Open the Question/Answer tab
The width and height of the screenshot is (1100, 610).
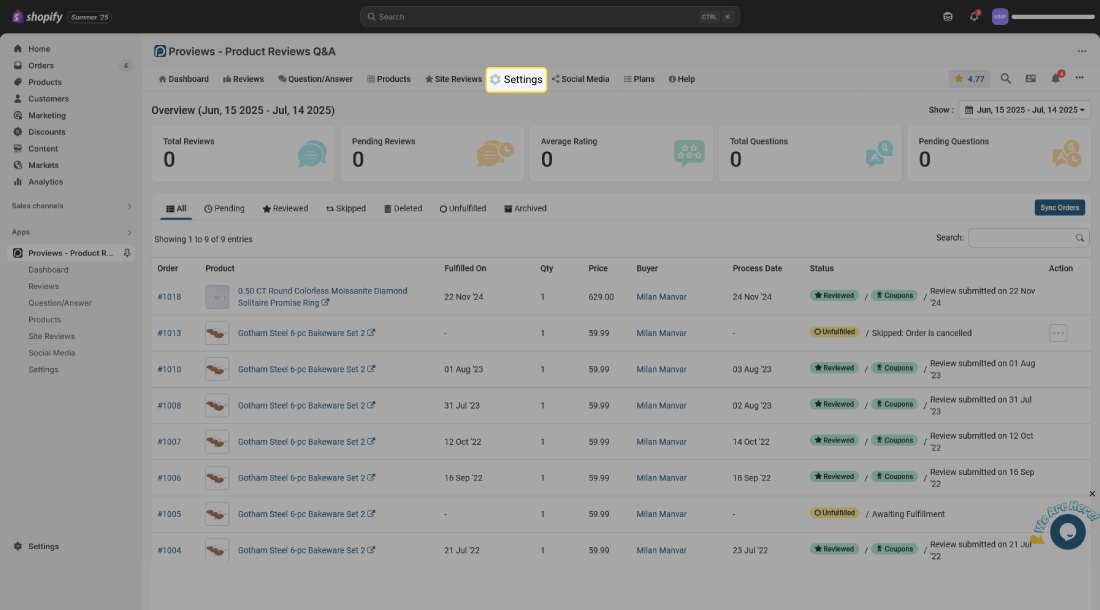click(x=316, y=79)
